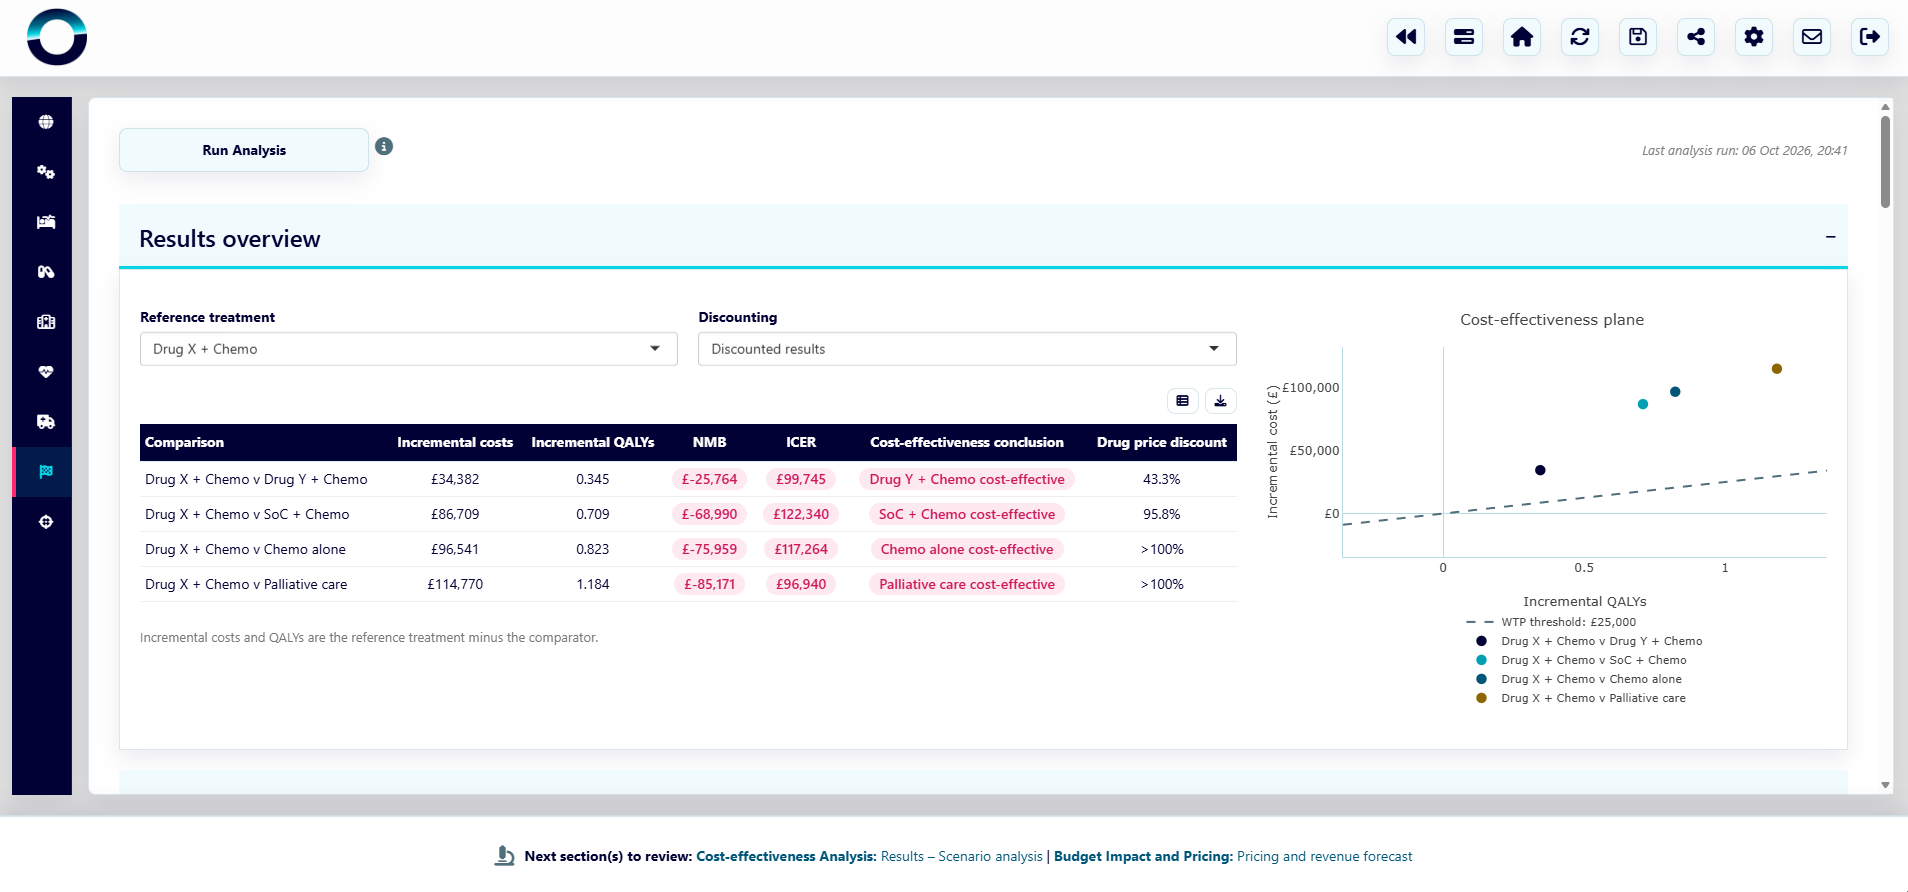Go to the home page icon

pos(1522,37)
